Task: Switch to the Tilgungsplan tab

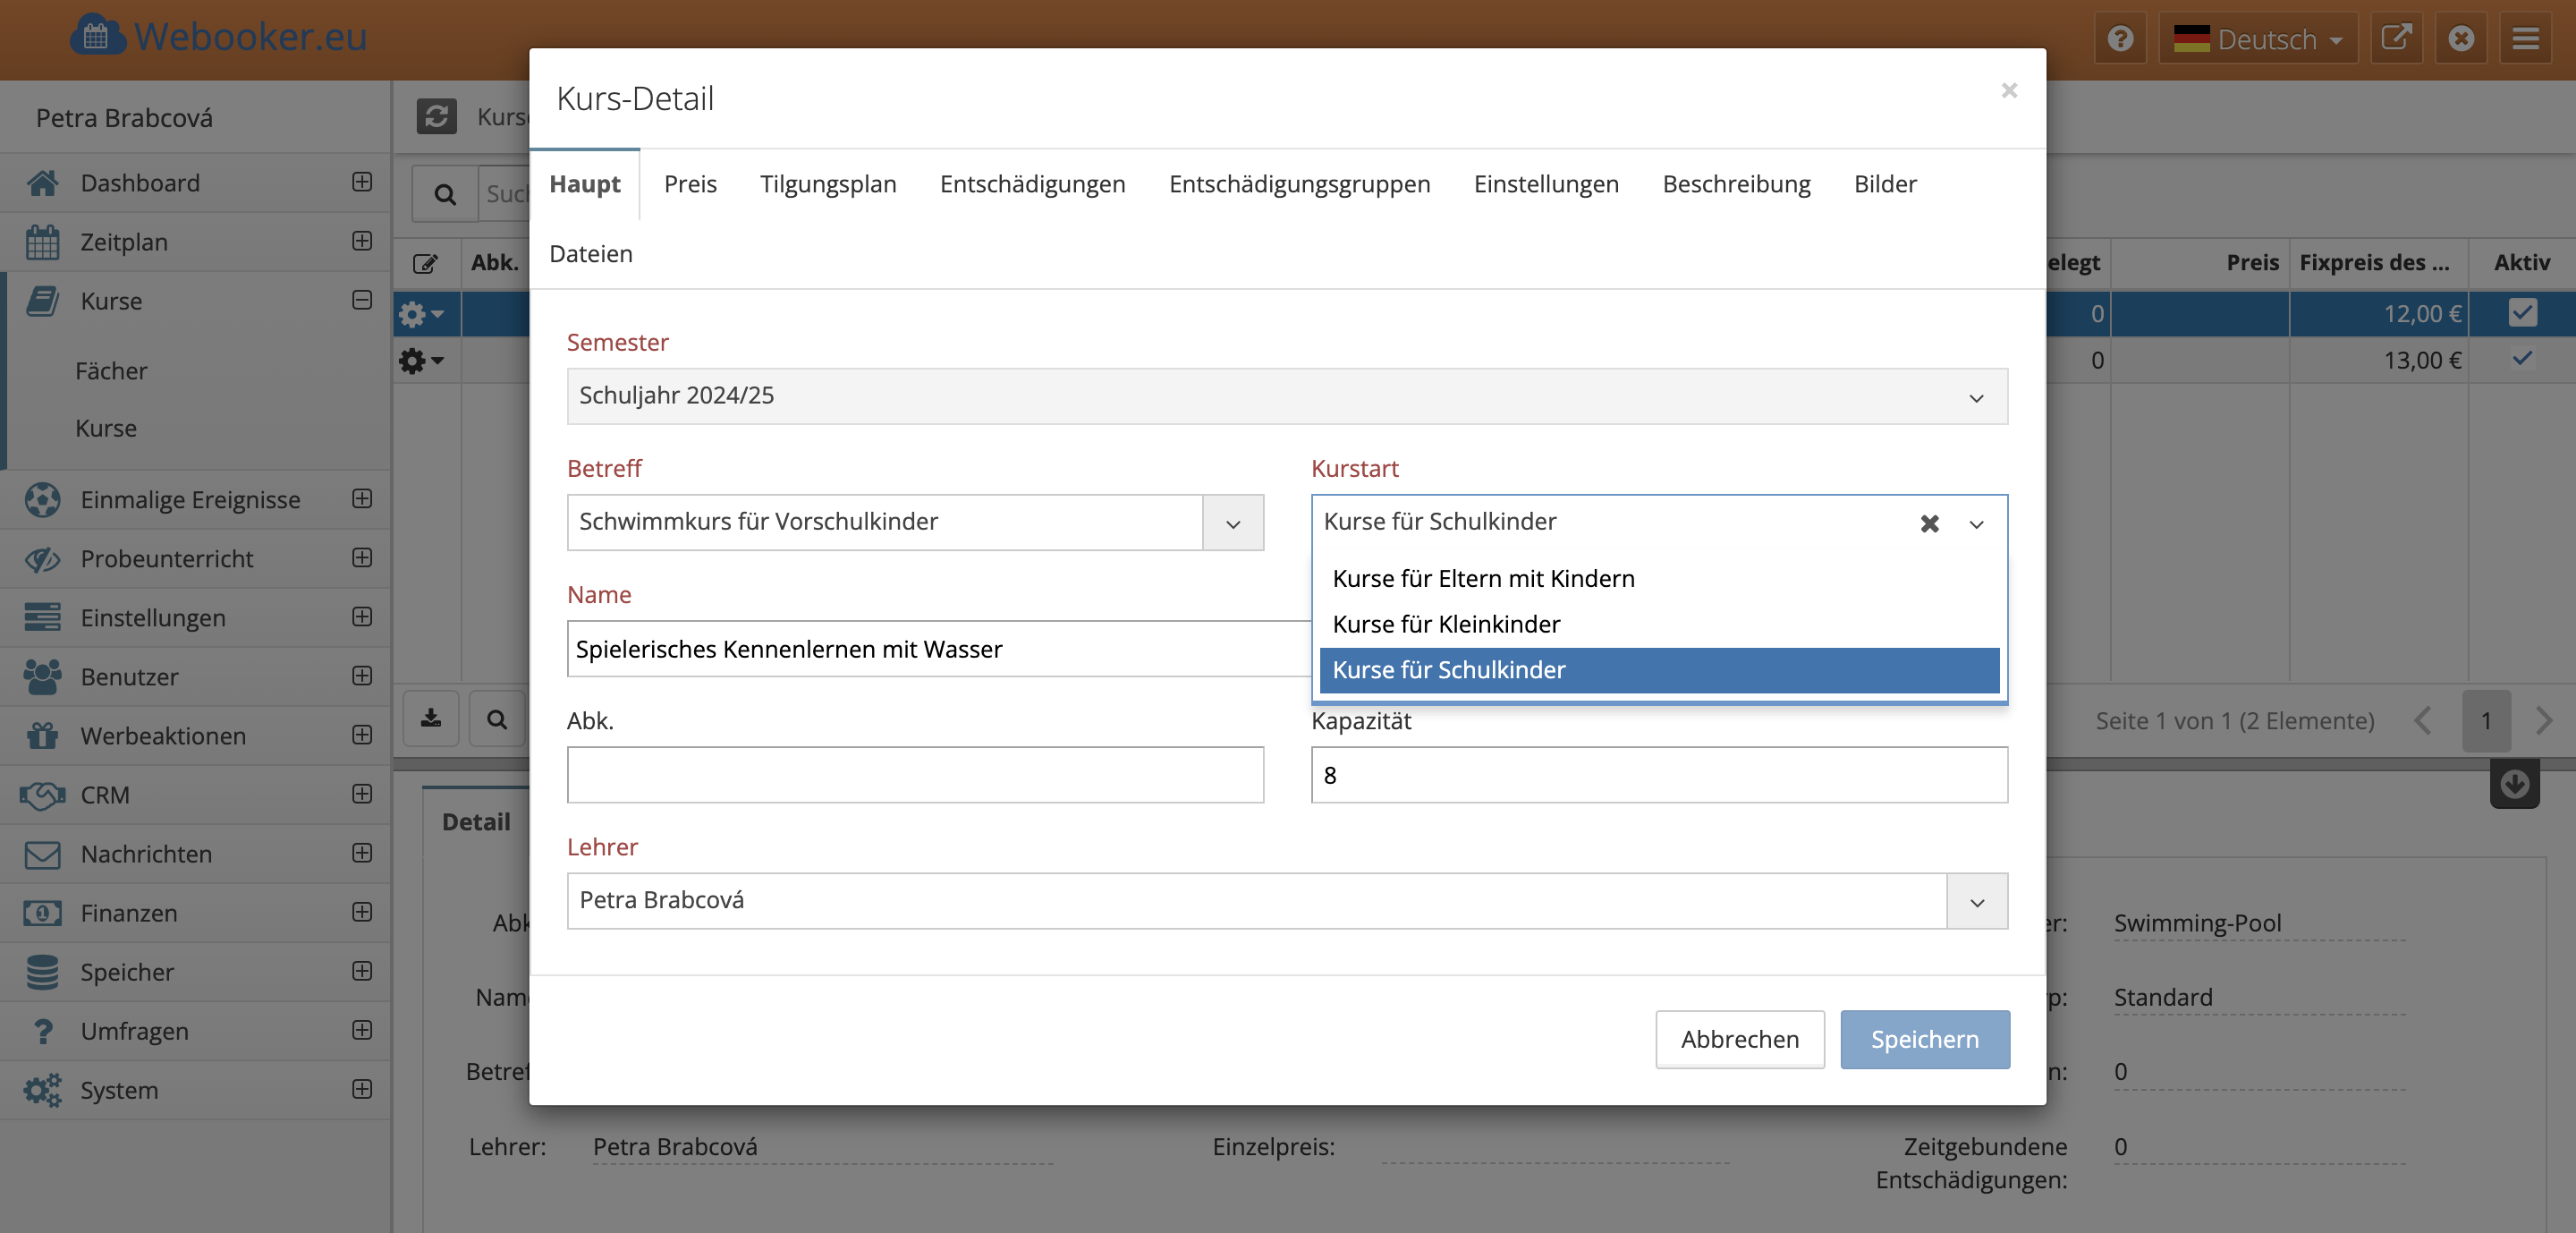Action: click(827, 184)
